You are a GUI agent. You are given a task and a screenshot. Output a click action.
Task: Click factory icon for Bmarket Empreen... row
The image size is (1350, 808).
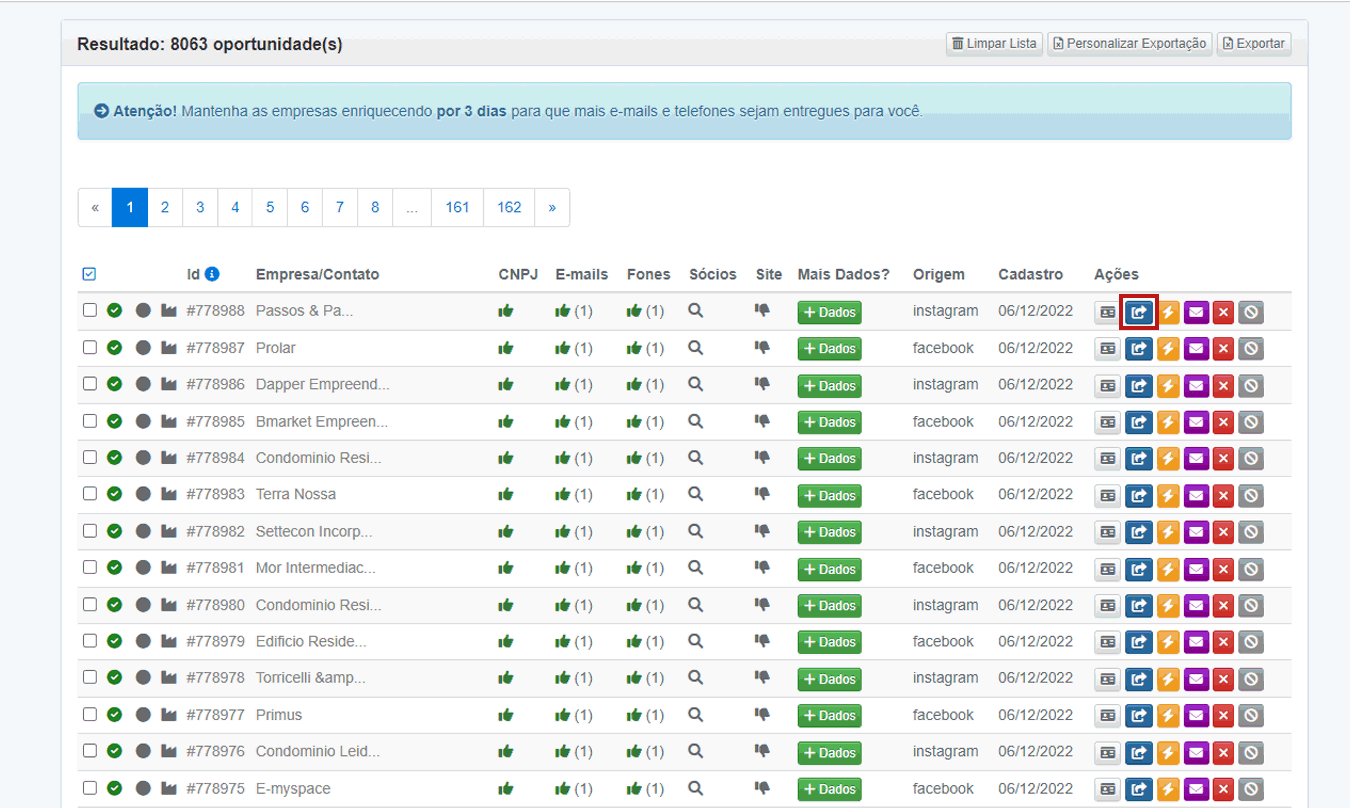point(169,421)
